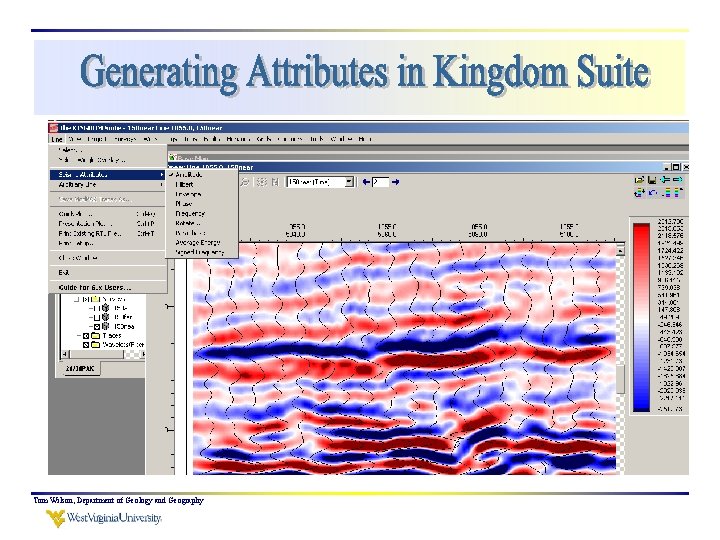Click the red-to-blue amplitude color bar

coord(641,317)
